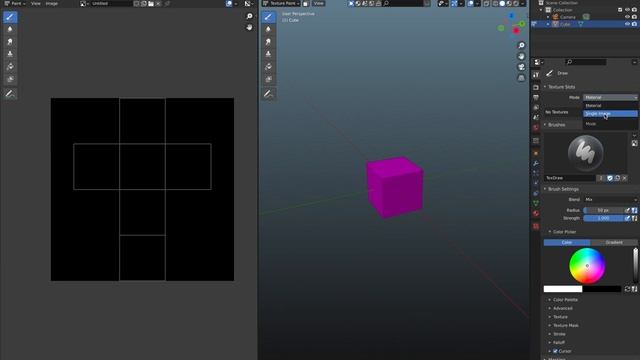Toggle render camera icon for Cube

click(x=634, y=24)
